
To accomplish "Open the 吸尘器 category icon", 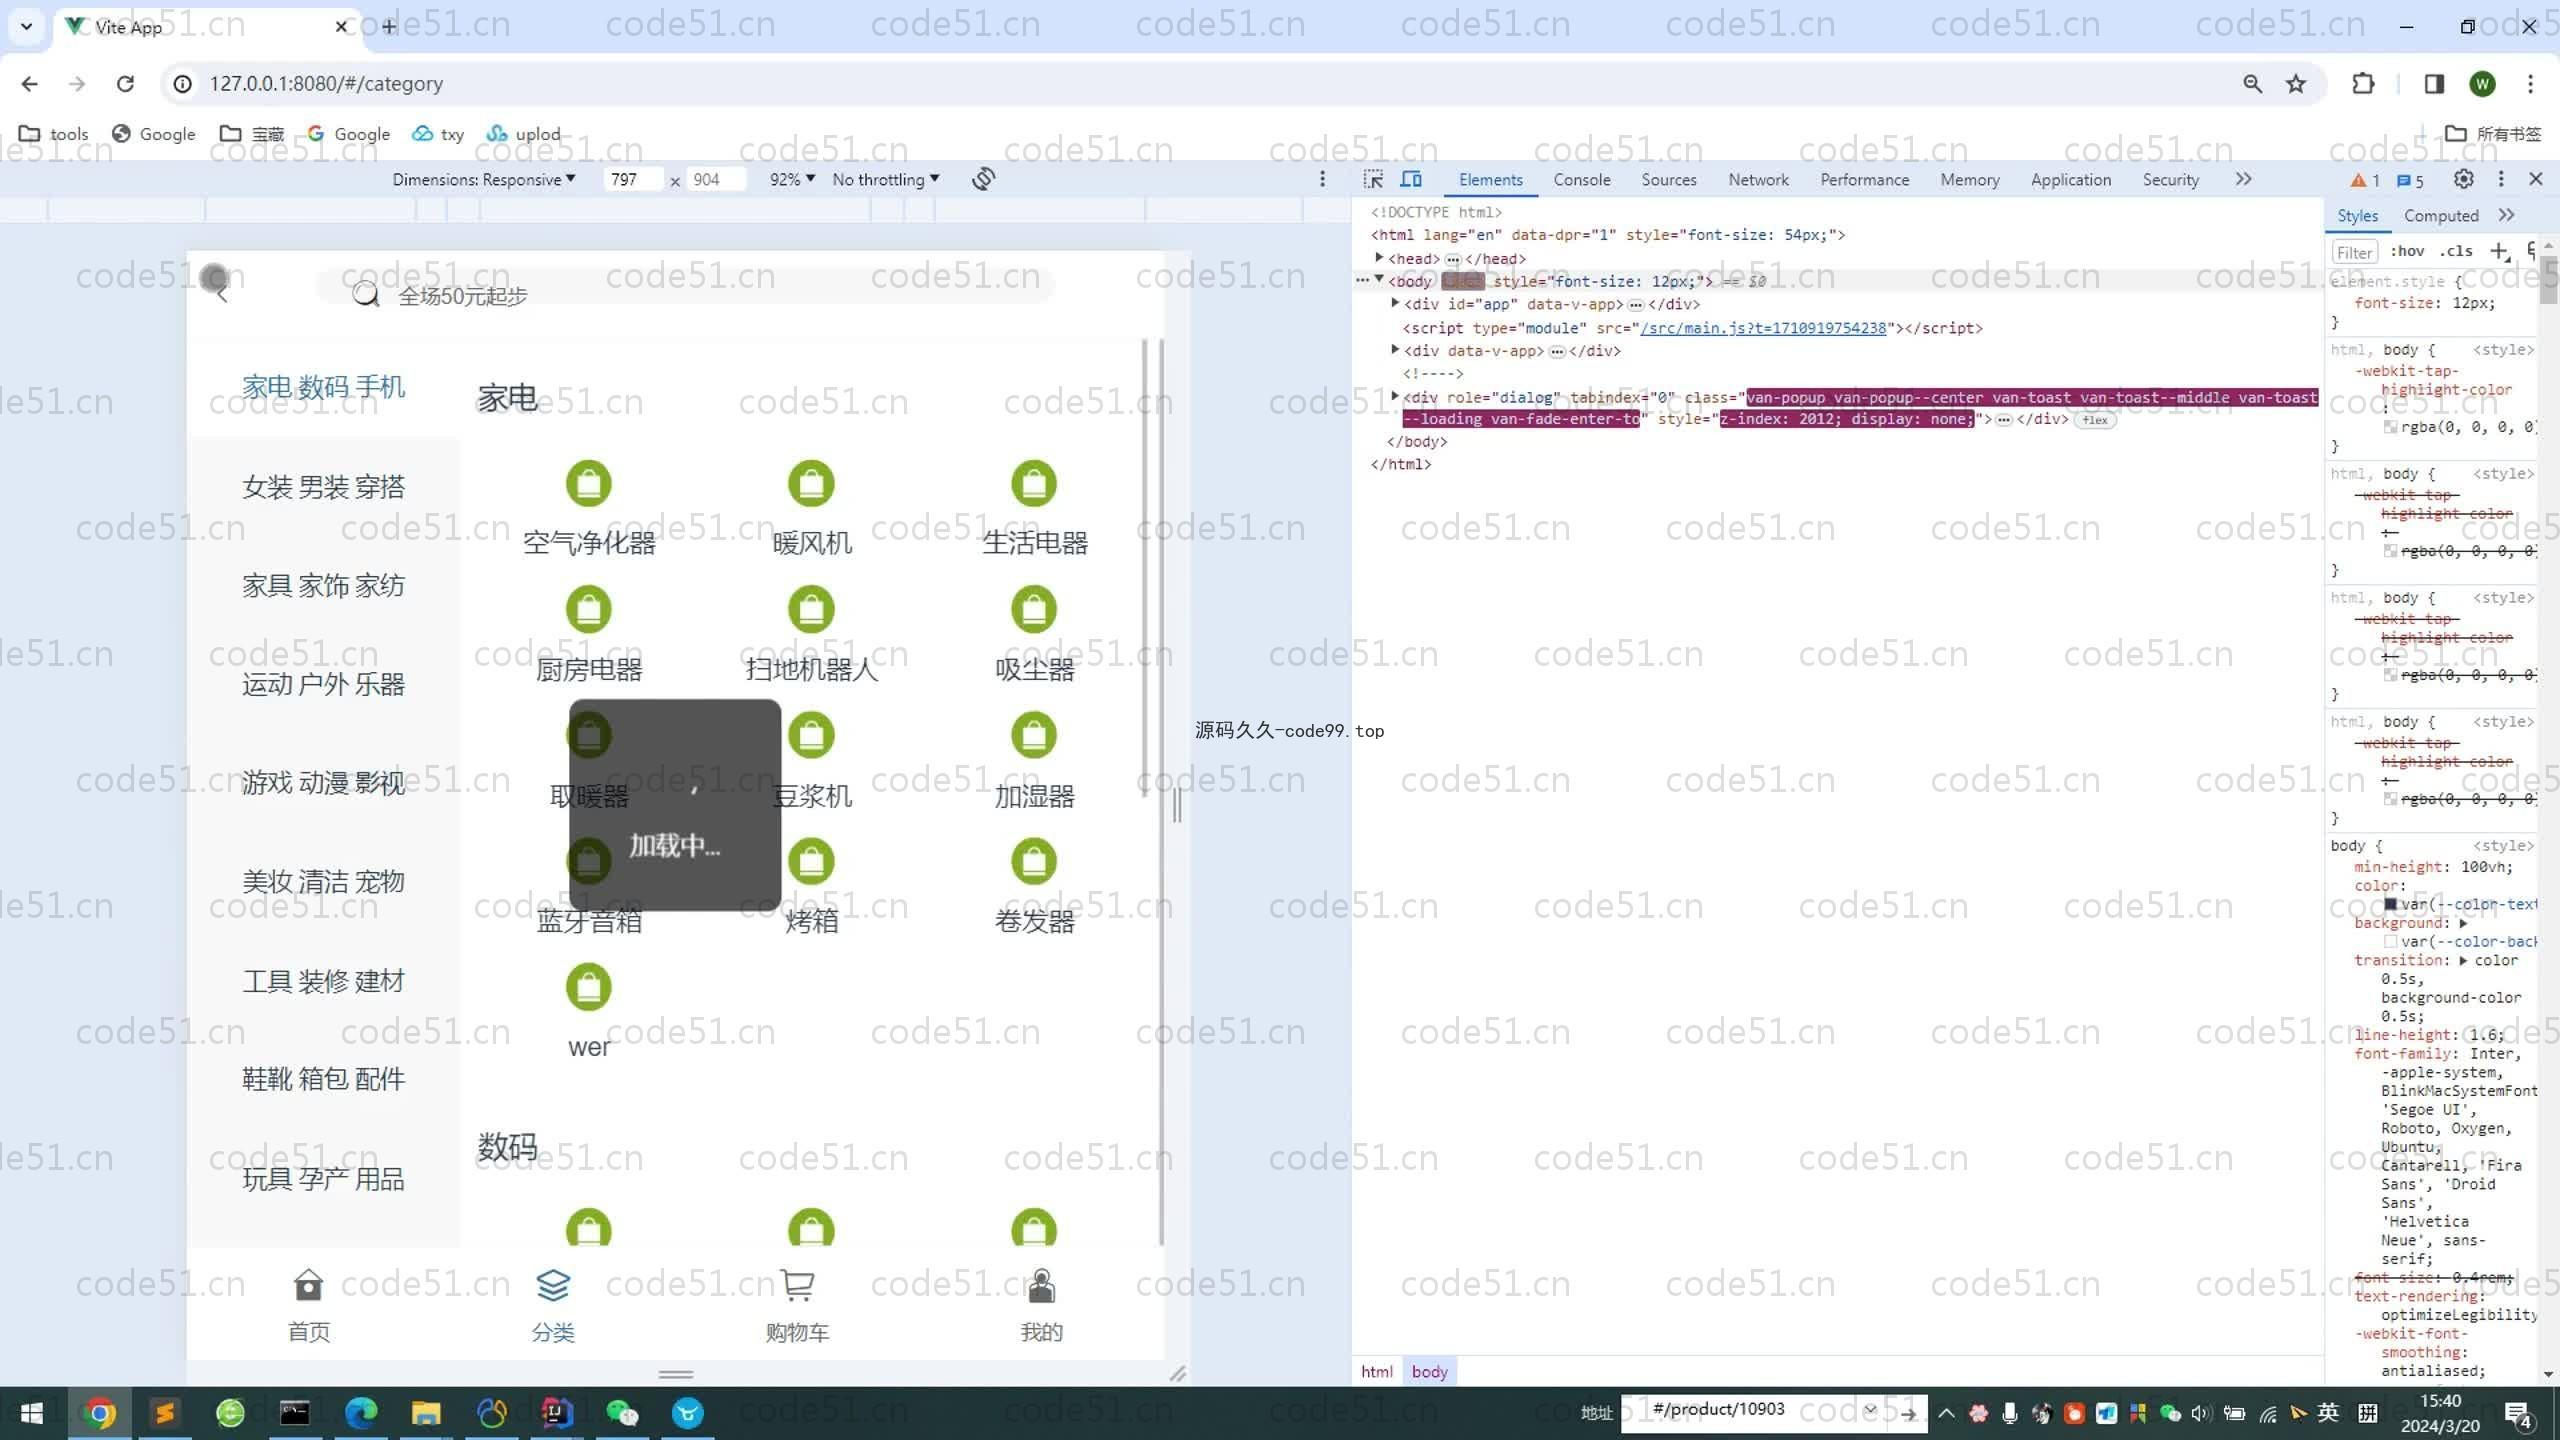I will pos(1034,610).
